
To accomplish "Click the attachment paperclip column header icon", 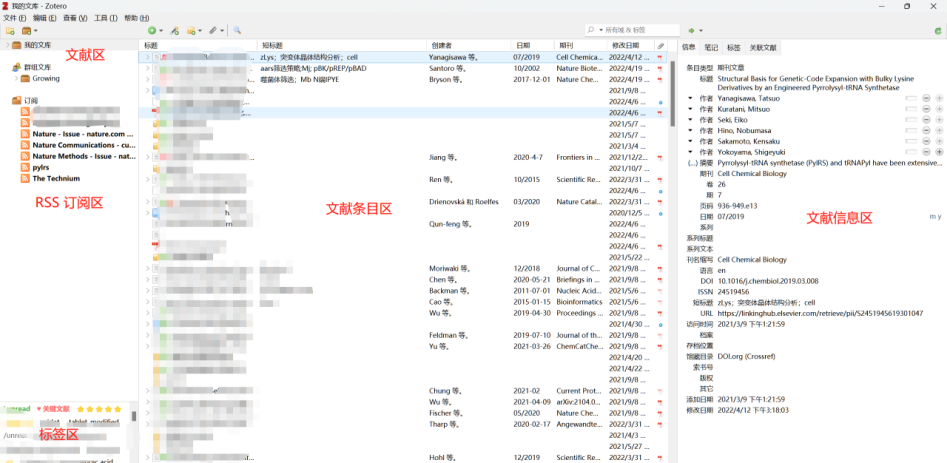I will point(660,46).
